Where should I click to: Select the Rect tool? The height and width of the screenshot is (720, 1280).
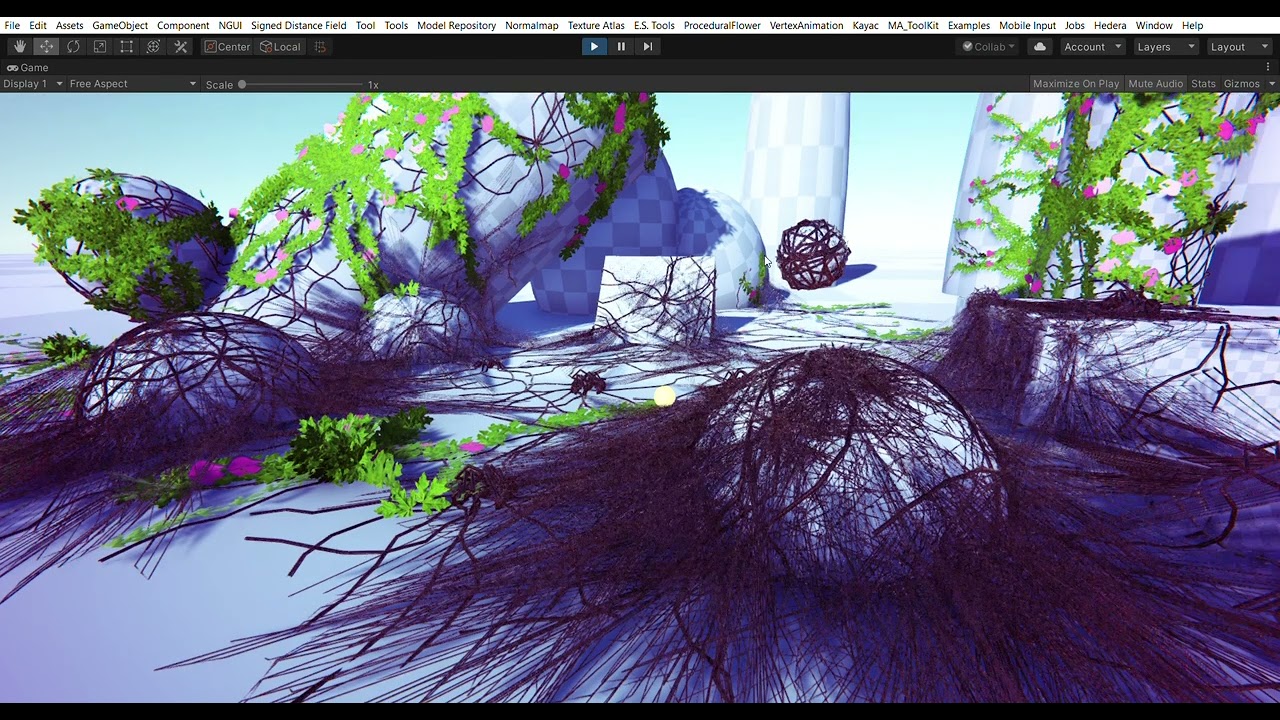(x=127, y=47)
